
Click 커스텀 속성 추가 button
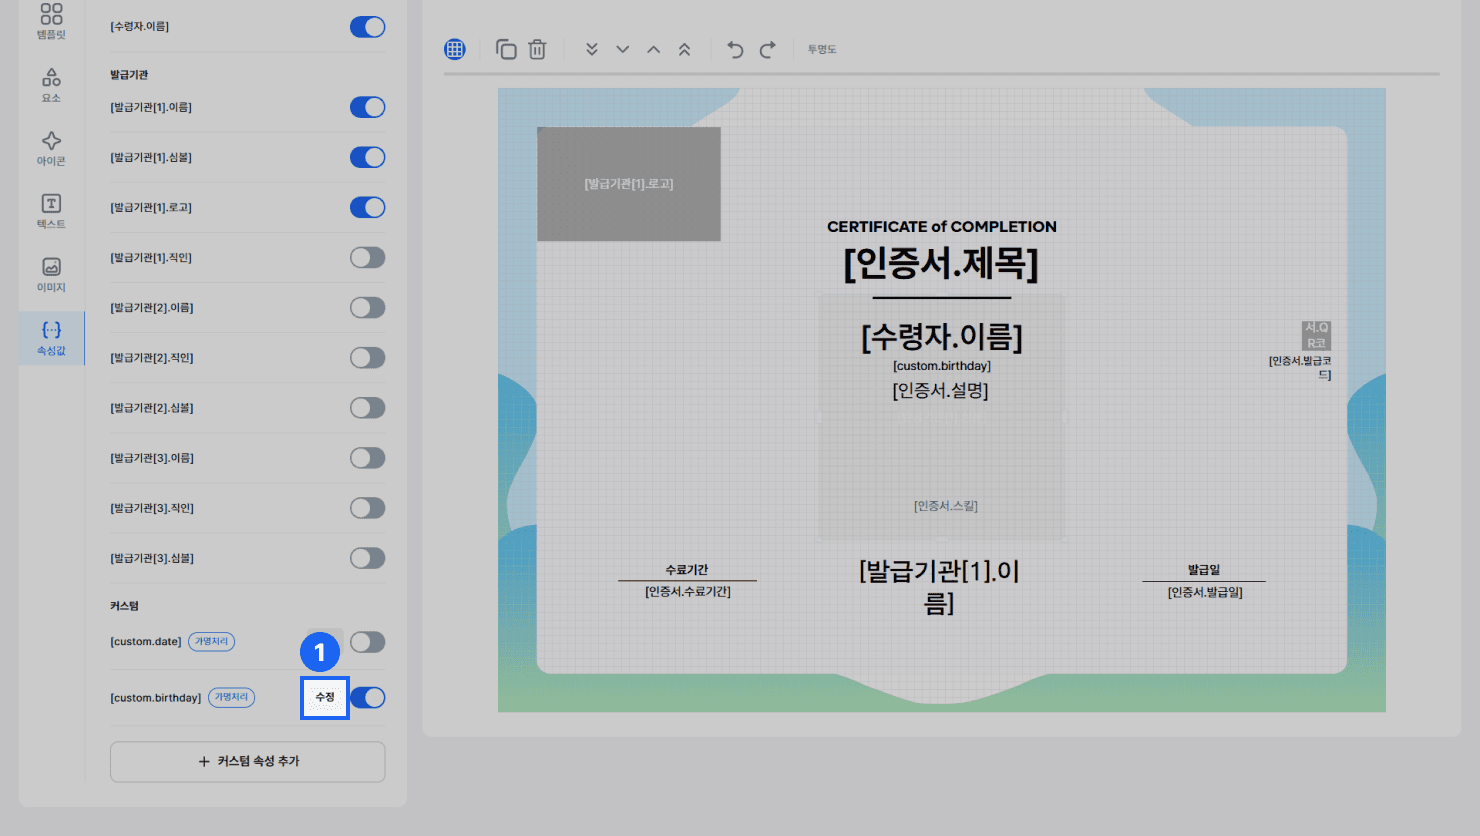point(248,761)
